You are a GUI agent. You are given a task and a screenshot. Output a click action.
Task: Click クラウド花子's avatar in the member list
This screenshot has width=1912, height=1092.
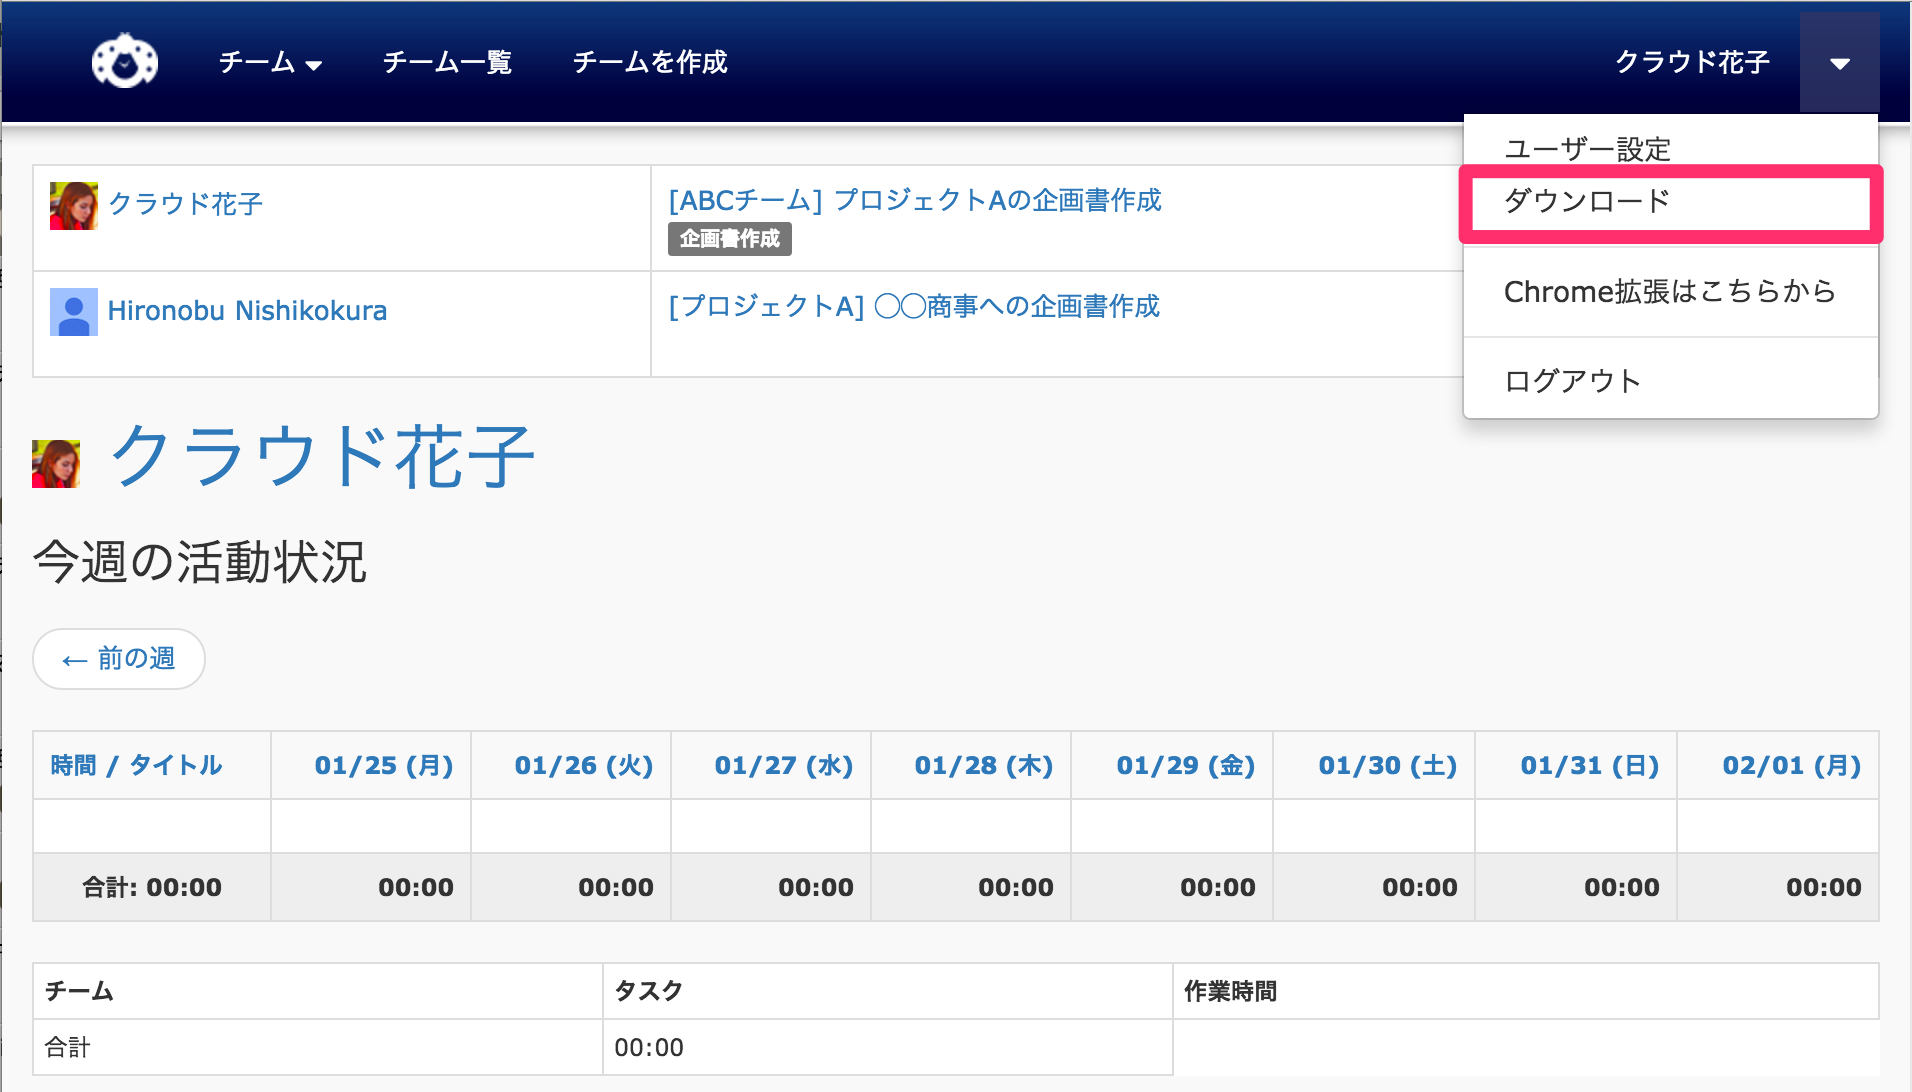pos(73,206)
